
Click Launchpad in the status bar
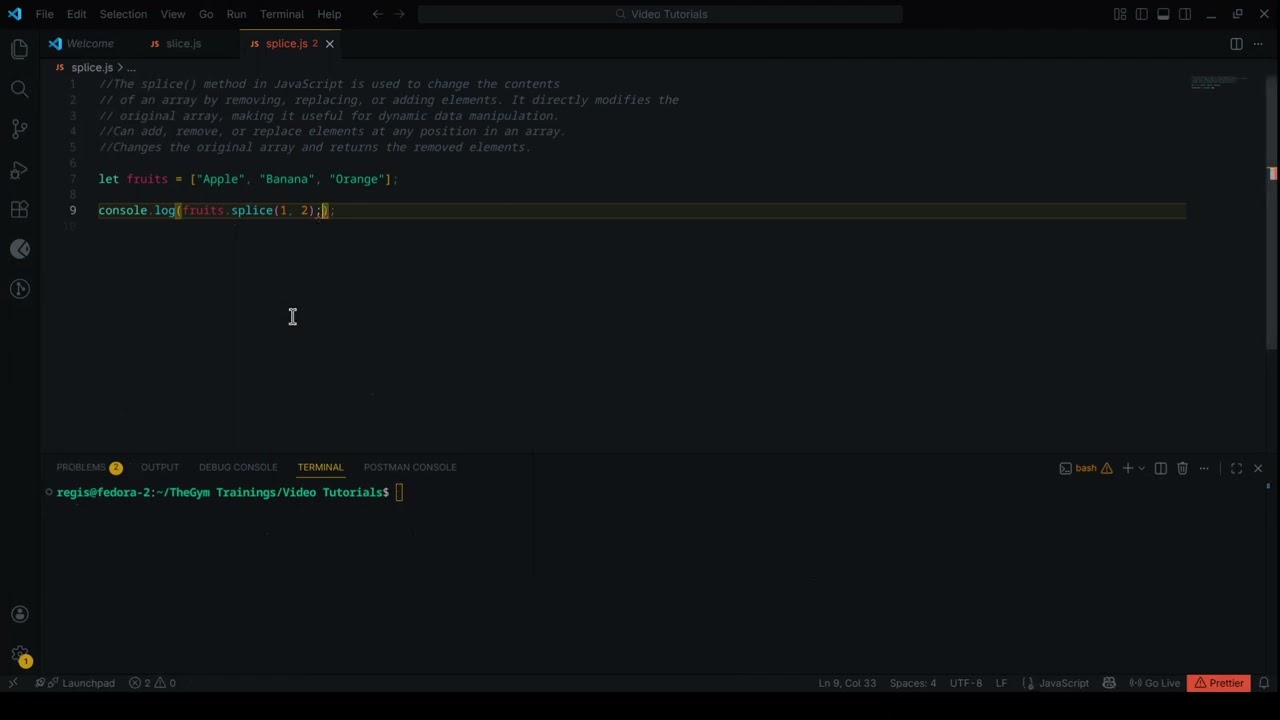pos(76,683)
